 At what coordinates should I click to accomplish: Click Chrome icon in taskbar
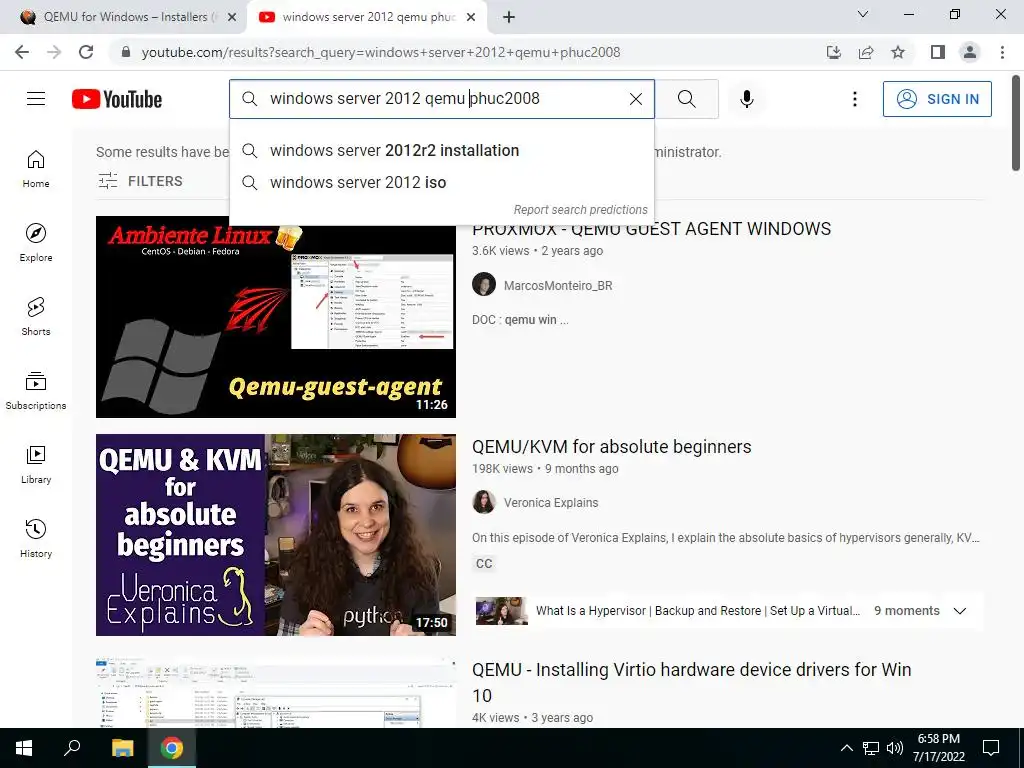[172, 748]
